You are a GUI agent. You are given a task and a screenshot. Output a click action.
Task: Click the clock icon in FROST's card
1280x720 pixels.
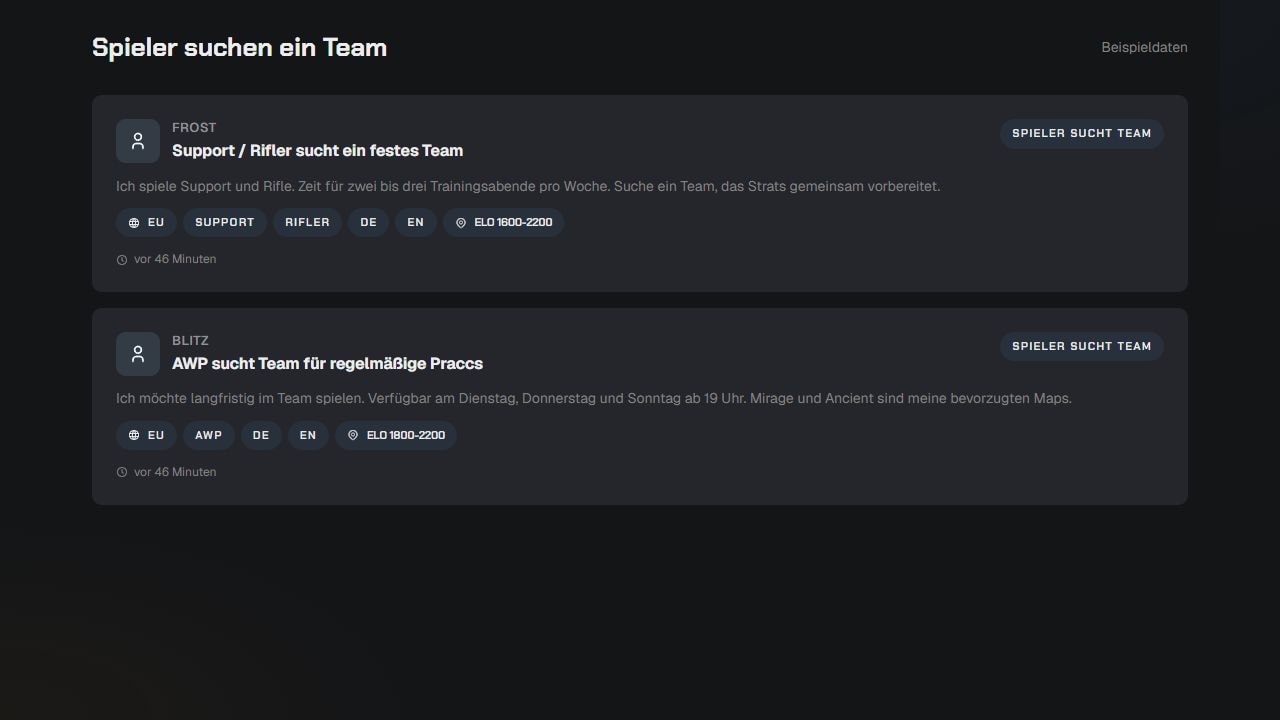pyautogui.click(x=122, y=260)
